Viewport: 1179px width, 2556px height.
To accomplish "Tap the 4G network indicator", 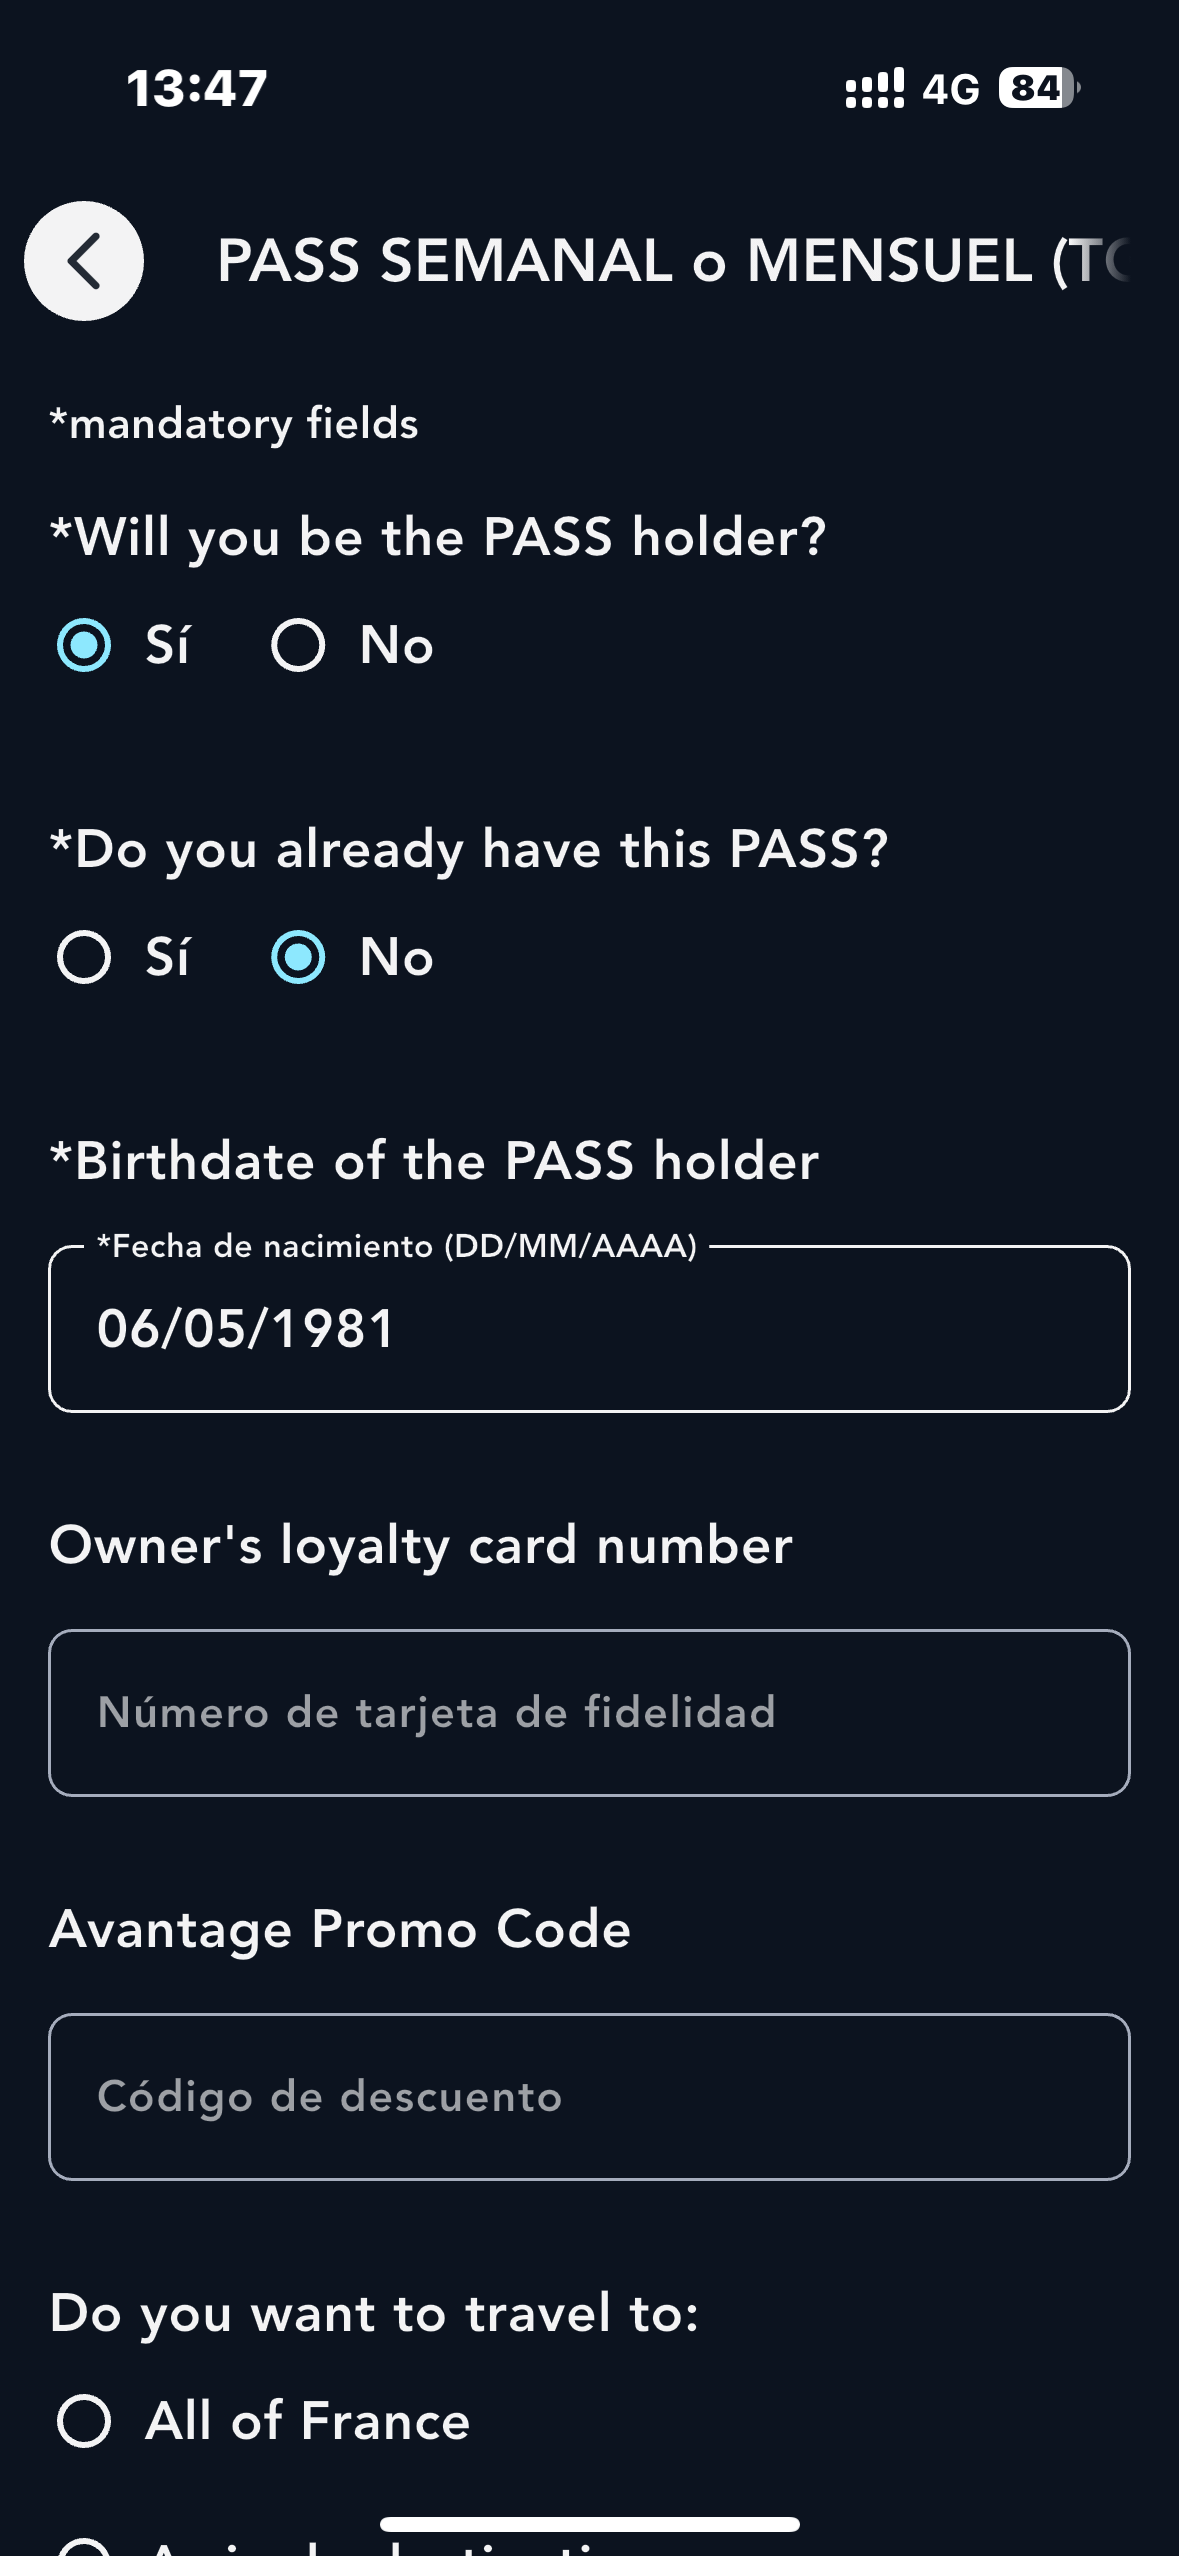I will (x=950, y=90).
